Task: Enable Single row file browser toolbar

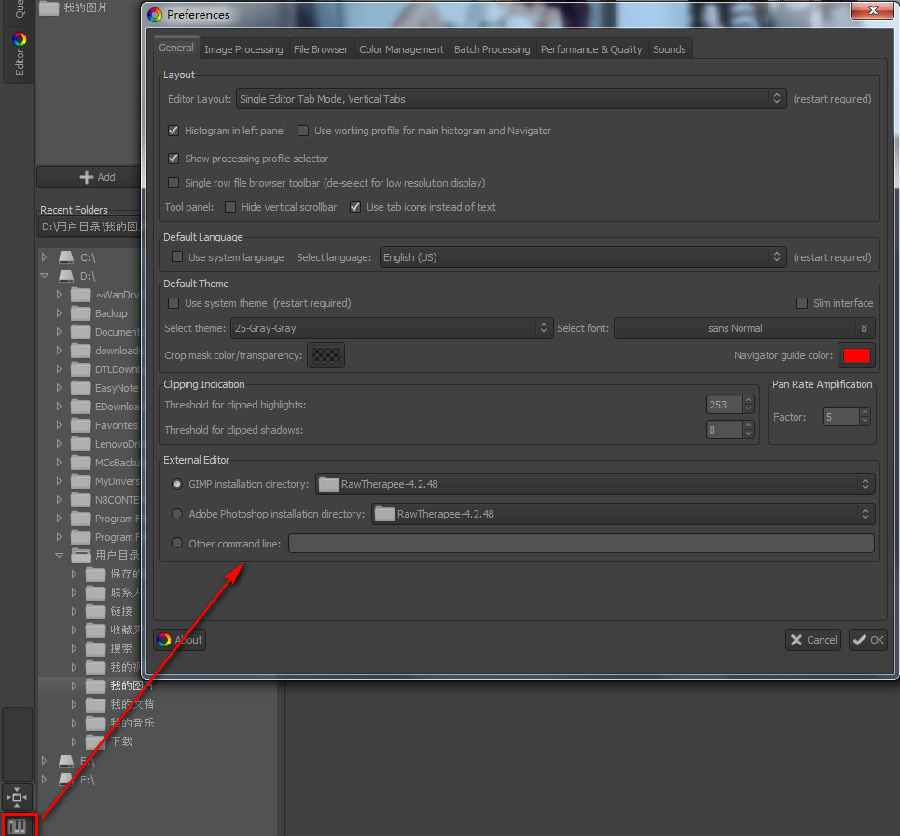Action: [x=173, y=183]
